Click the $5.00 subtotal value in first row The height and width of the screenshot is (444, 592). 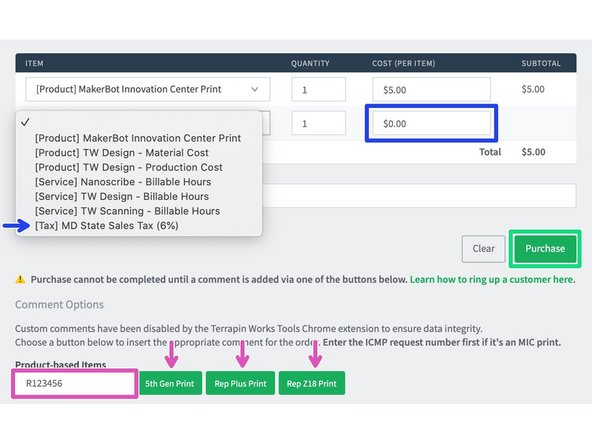[533, 89]
